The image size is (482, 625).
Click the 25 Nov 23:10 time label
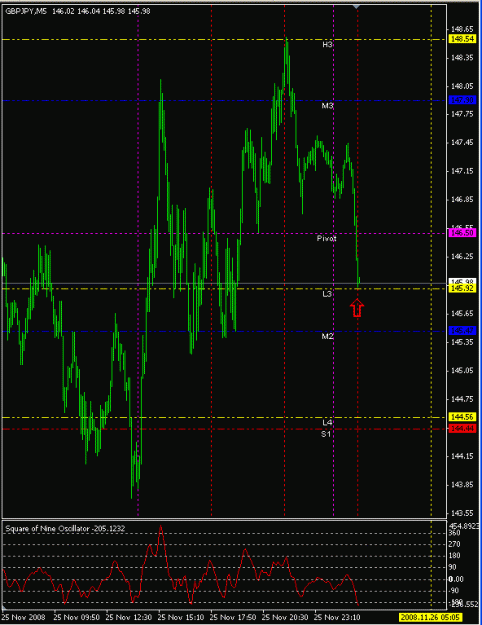(x=337, y=617)
